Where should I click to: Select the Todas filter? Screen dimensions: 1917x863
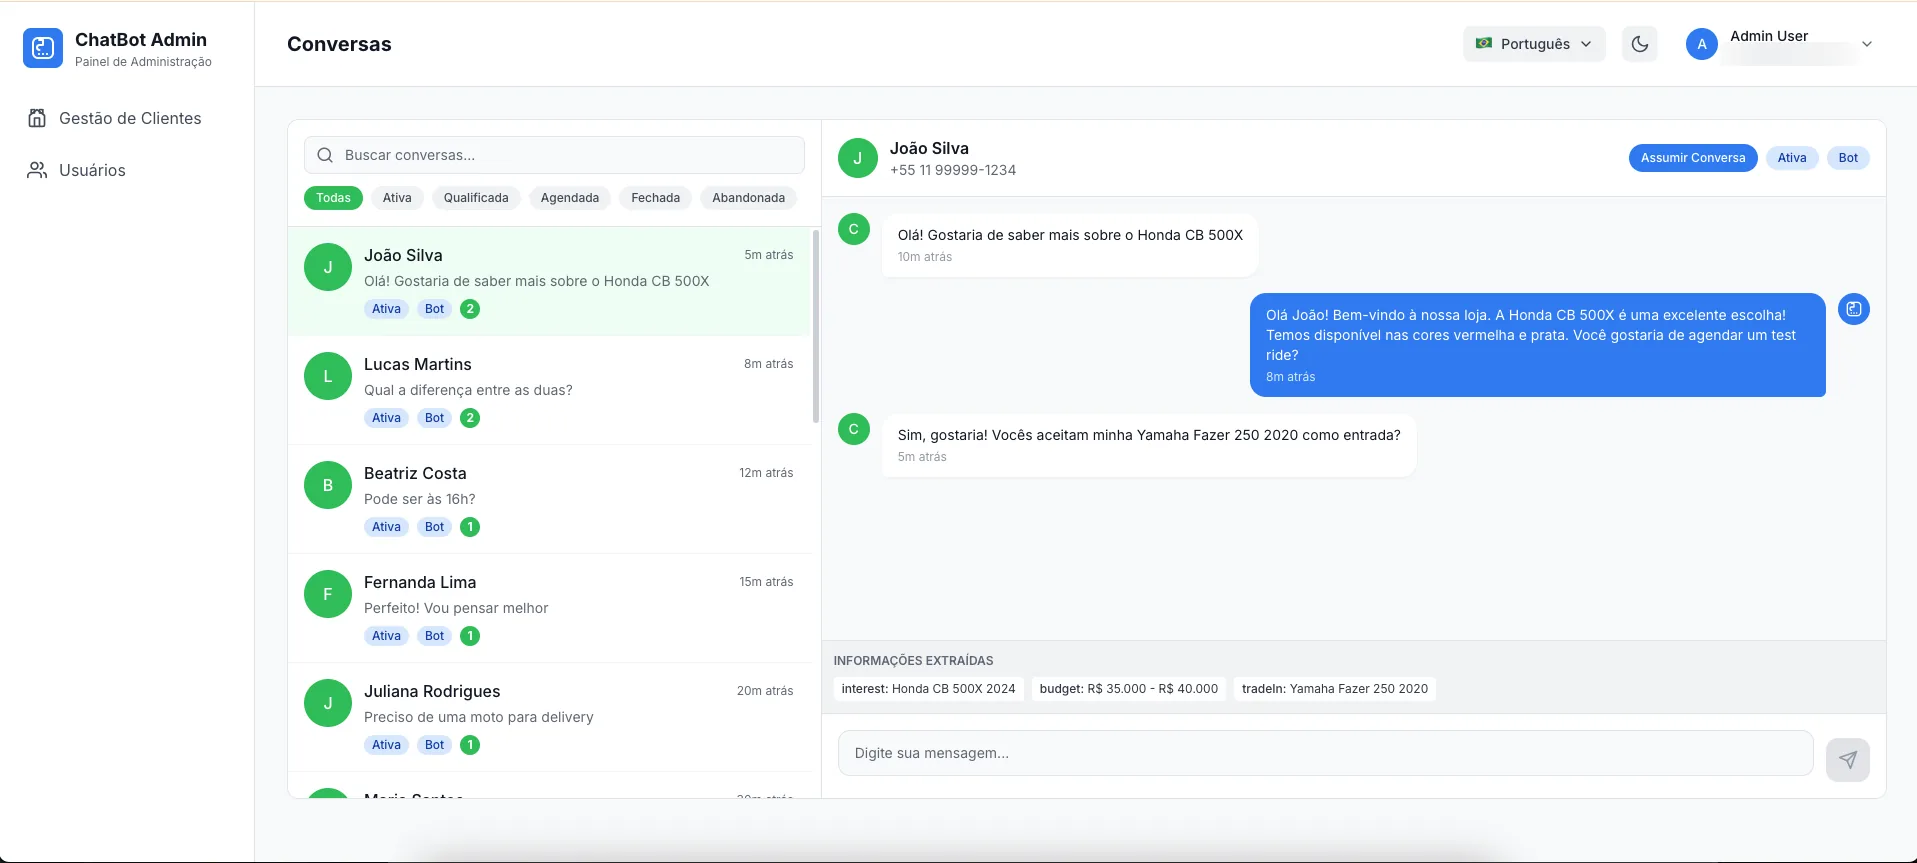(x=333, y=198)
